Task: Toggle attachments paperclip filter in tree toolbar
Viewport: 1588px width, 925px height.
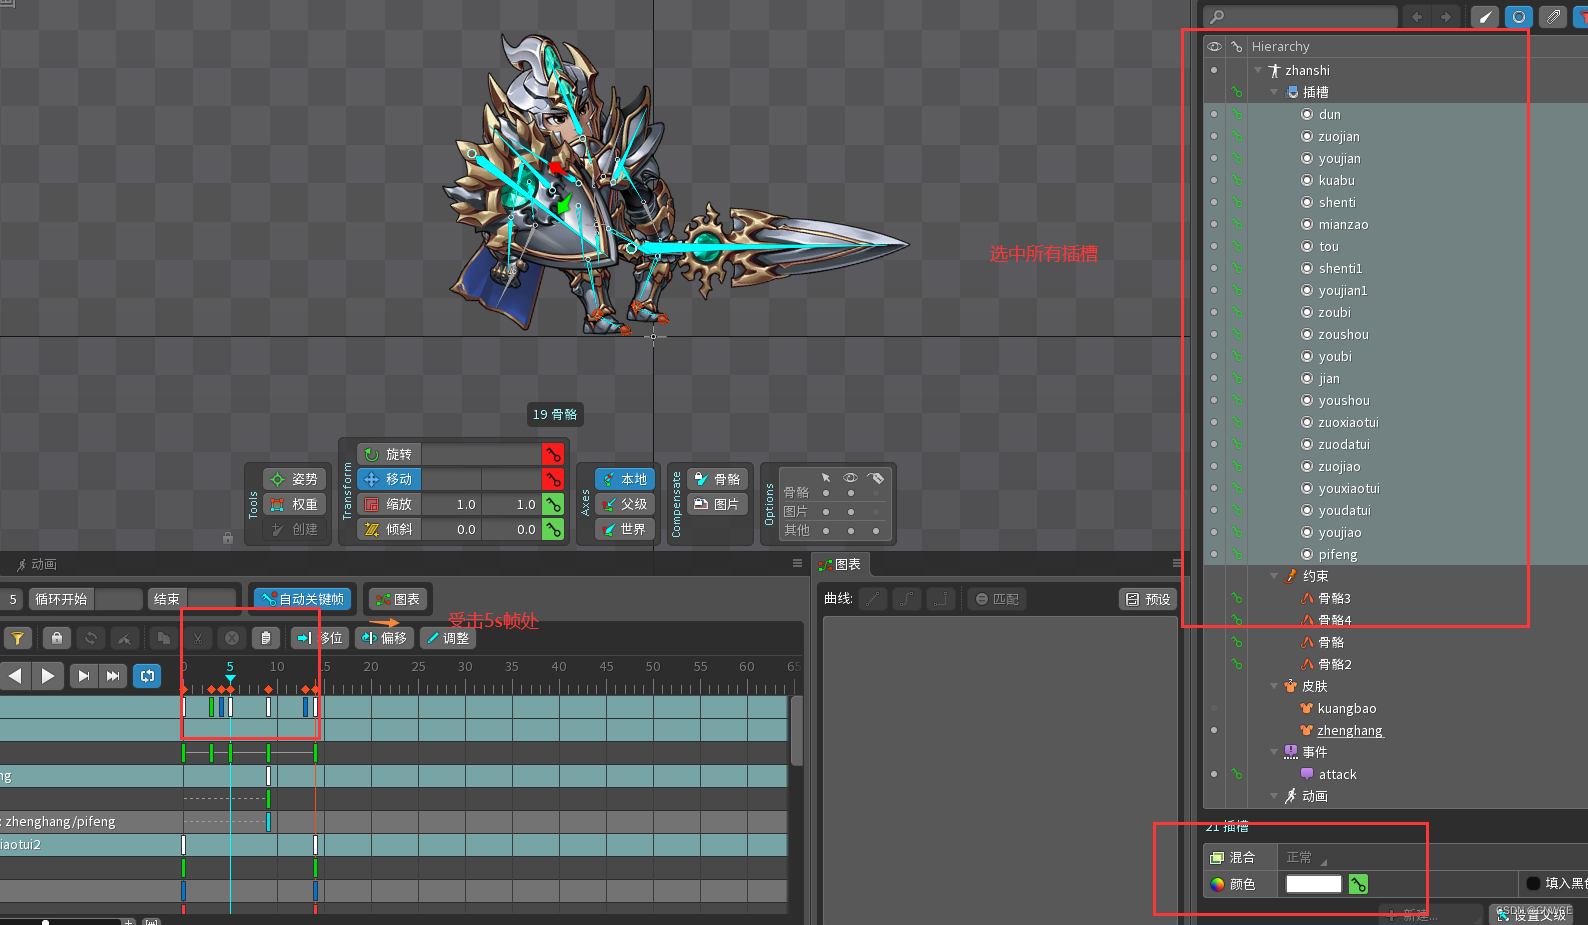Action: click(x=1553, y=16)
